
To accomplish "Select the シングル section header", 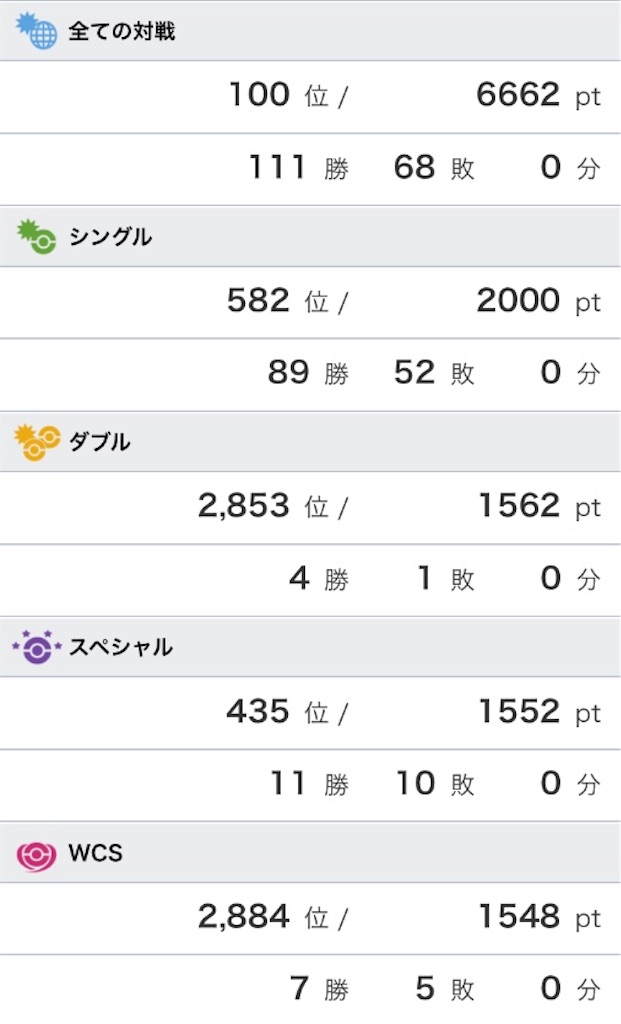I will [x=310, y=236].
